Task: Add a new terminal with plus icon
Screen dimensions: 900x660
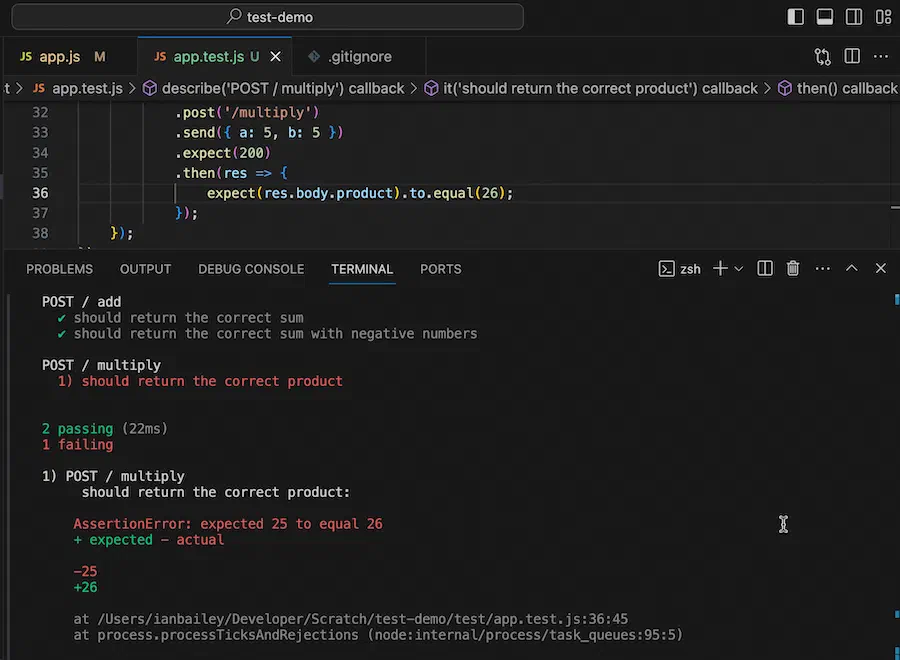Action: click(720, 269)
